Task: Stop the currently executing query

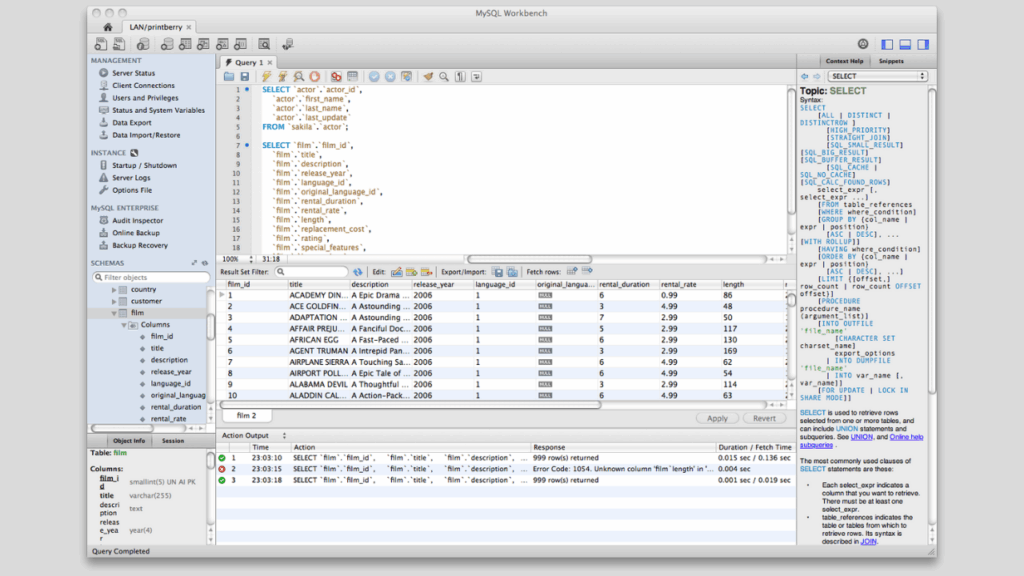Action: pyautogui.click(x=314, y=76)
